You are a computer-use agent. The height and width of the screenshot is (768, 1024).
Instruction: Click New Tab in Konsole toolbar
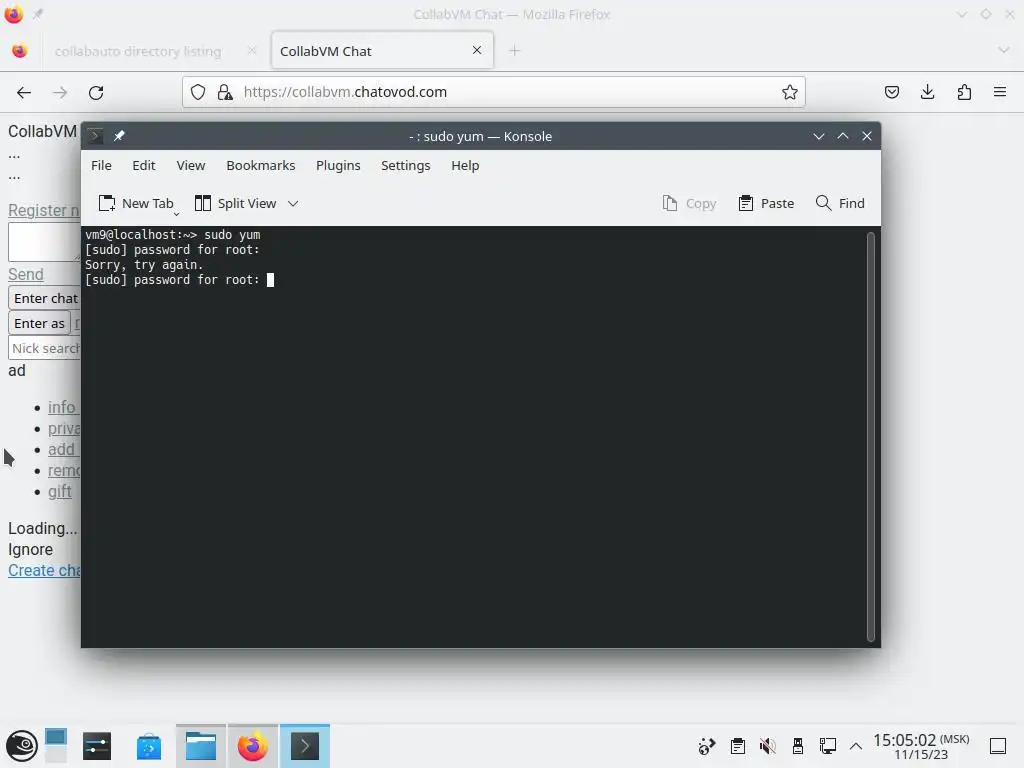[x=136, y=203]
